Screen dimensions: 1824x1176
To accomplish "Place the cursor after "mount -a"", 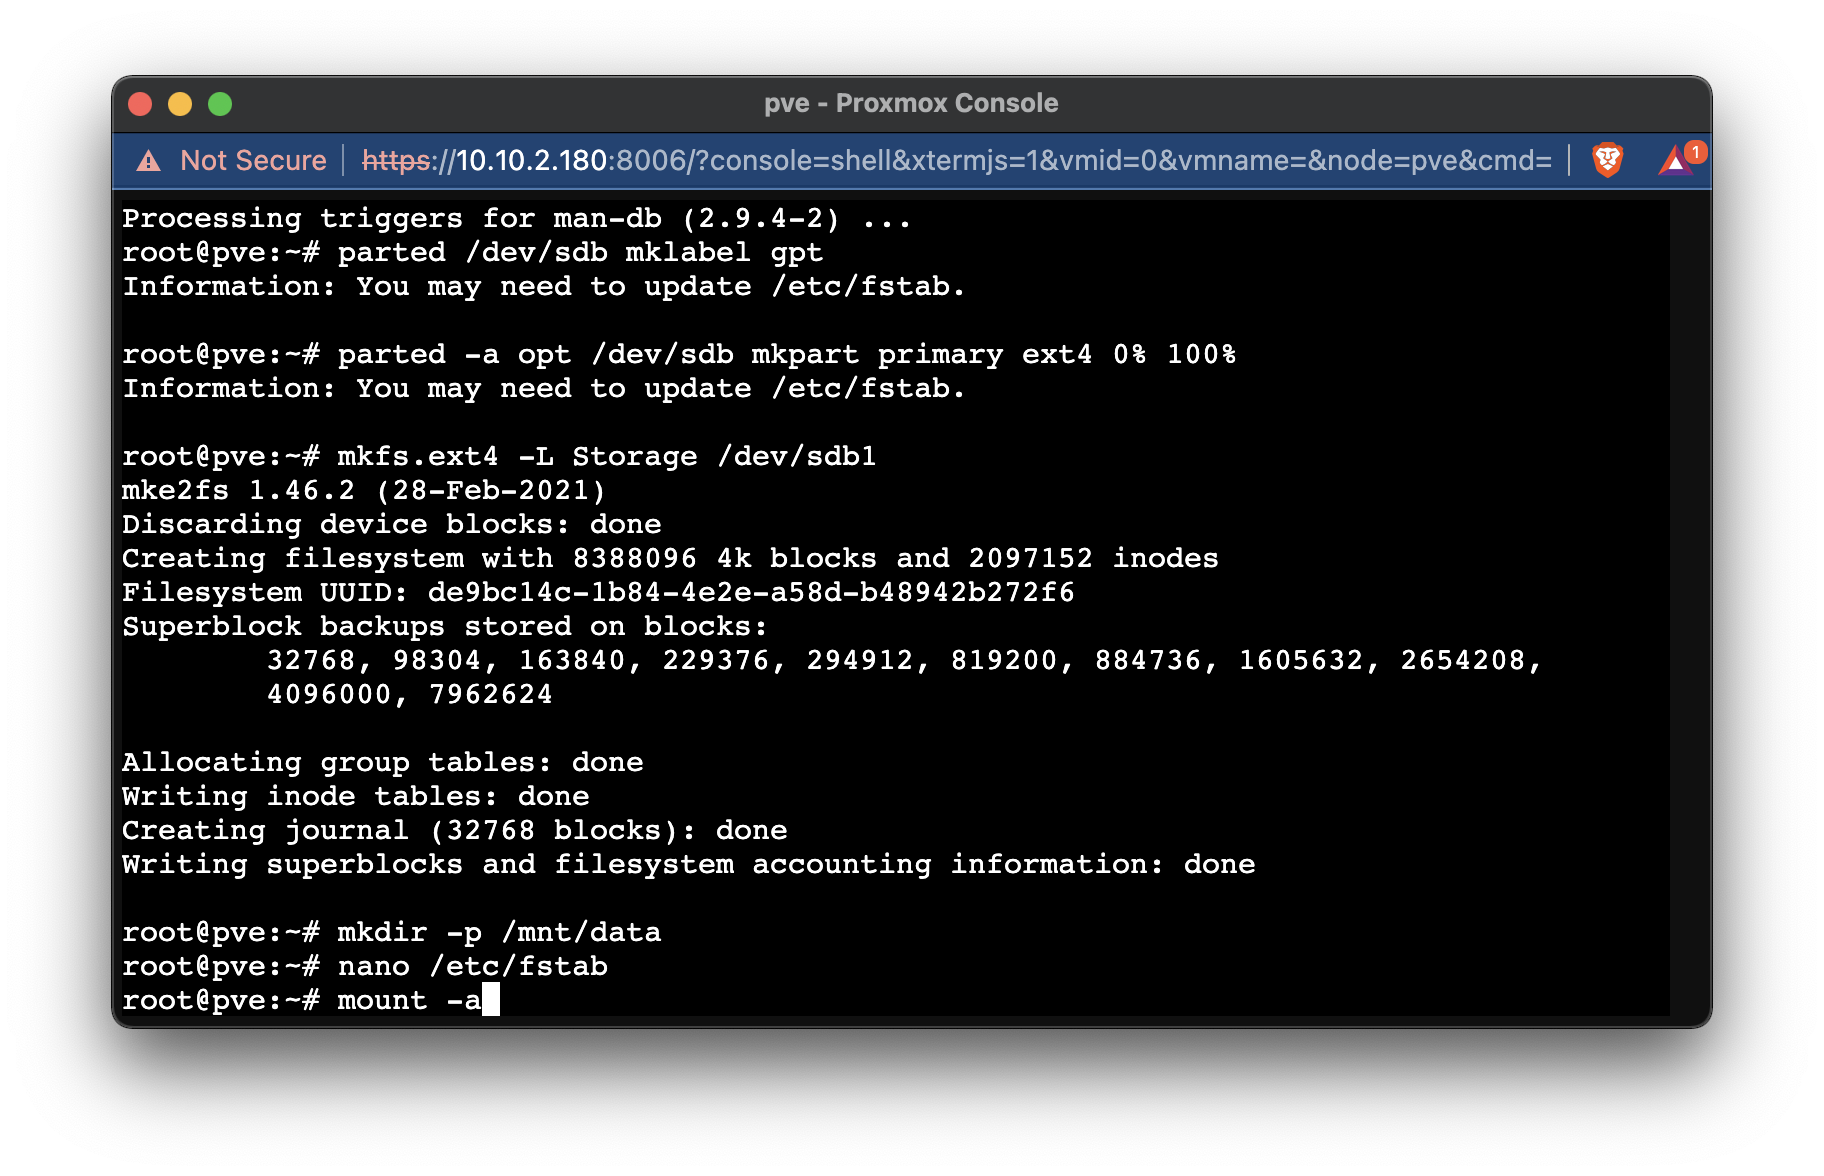I will click(x=491, y=999).
